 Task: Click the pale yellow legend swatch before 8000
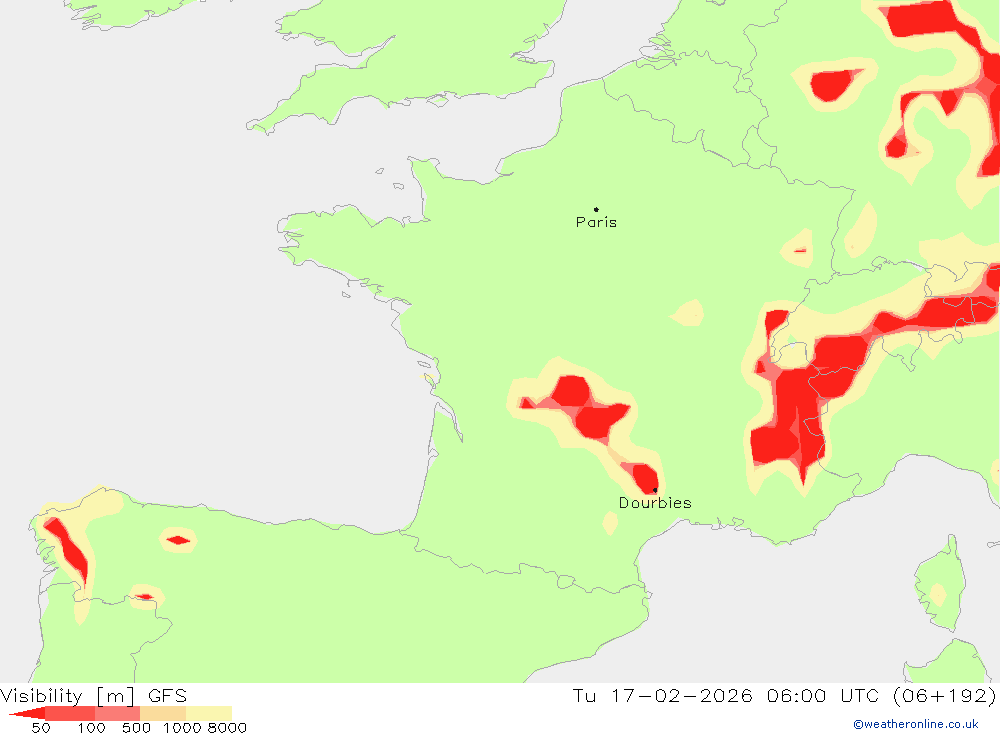209,713
